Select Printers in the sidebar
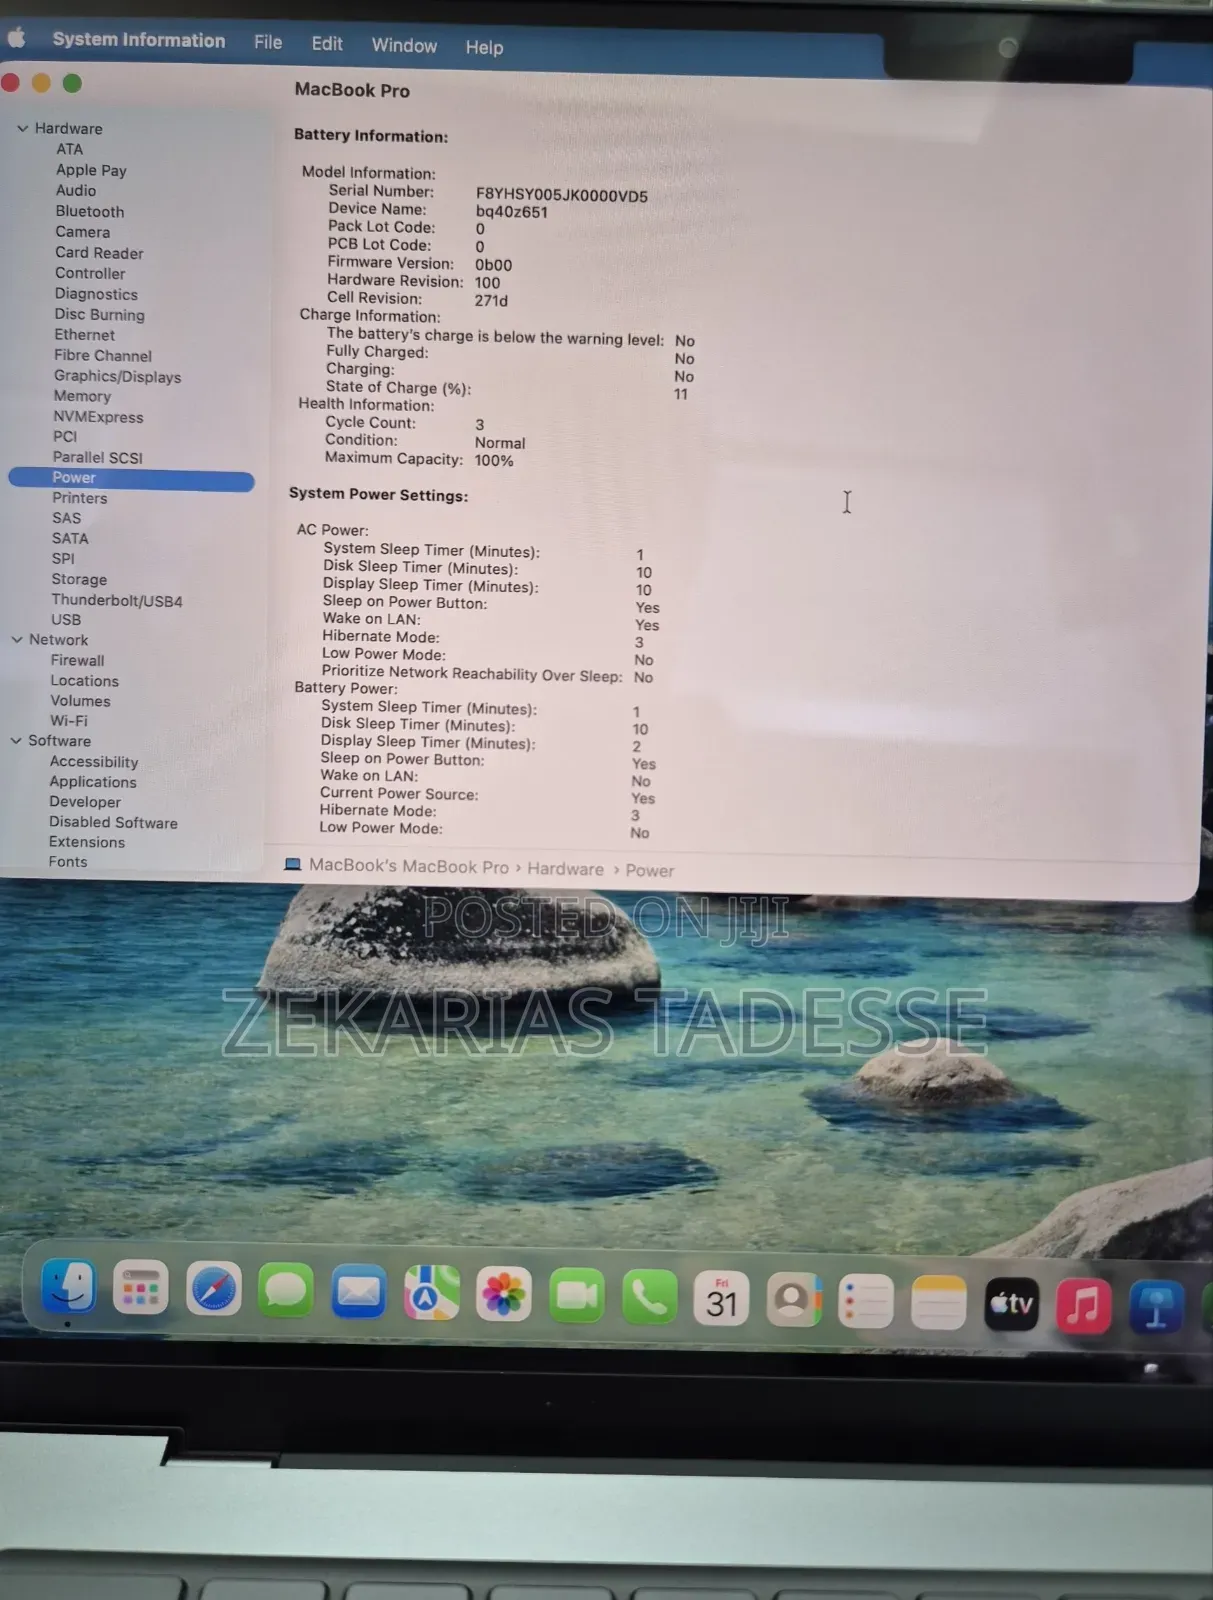The width and height of the screenshot is (1213, 1600). (x=79, y=498)
